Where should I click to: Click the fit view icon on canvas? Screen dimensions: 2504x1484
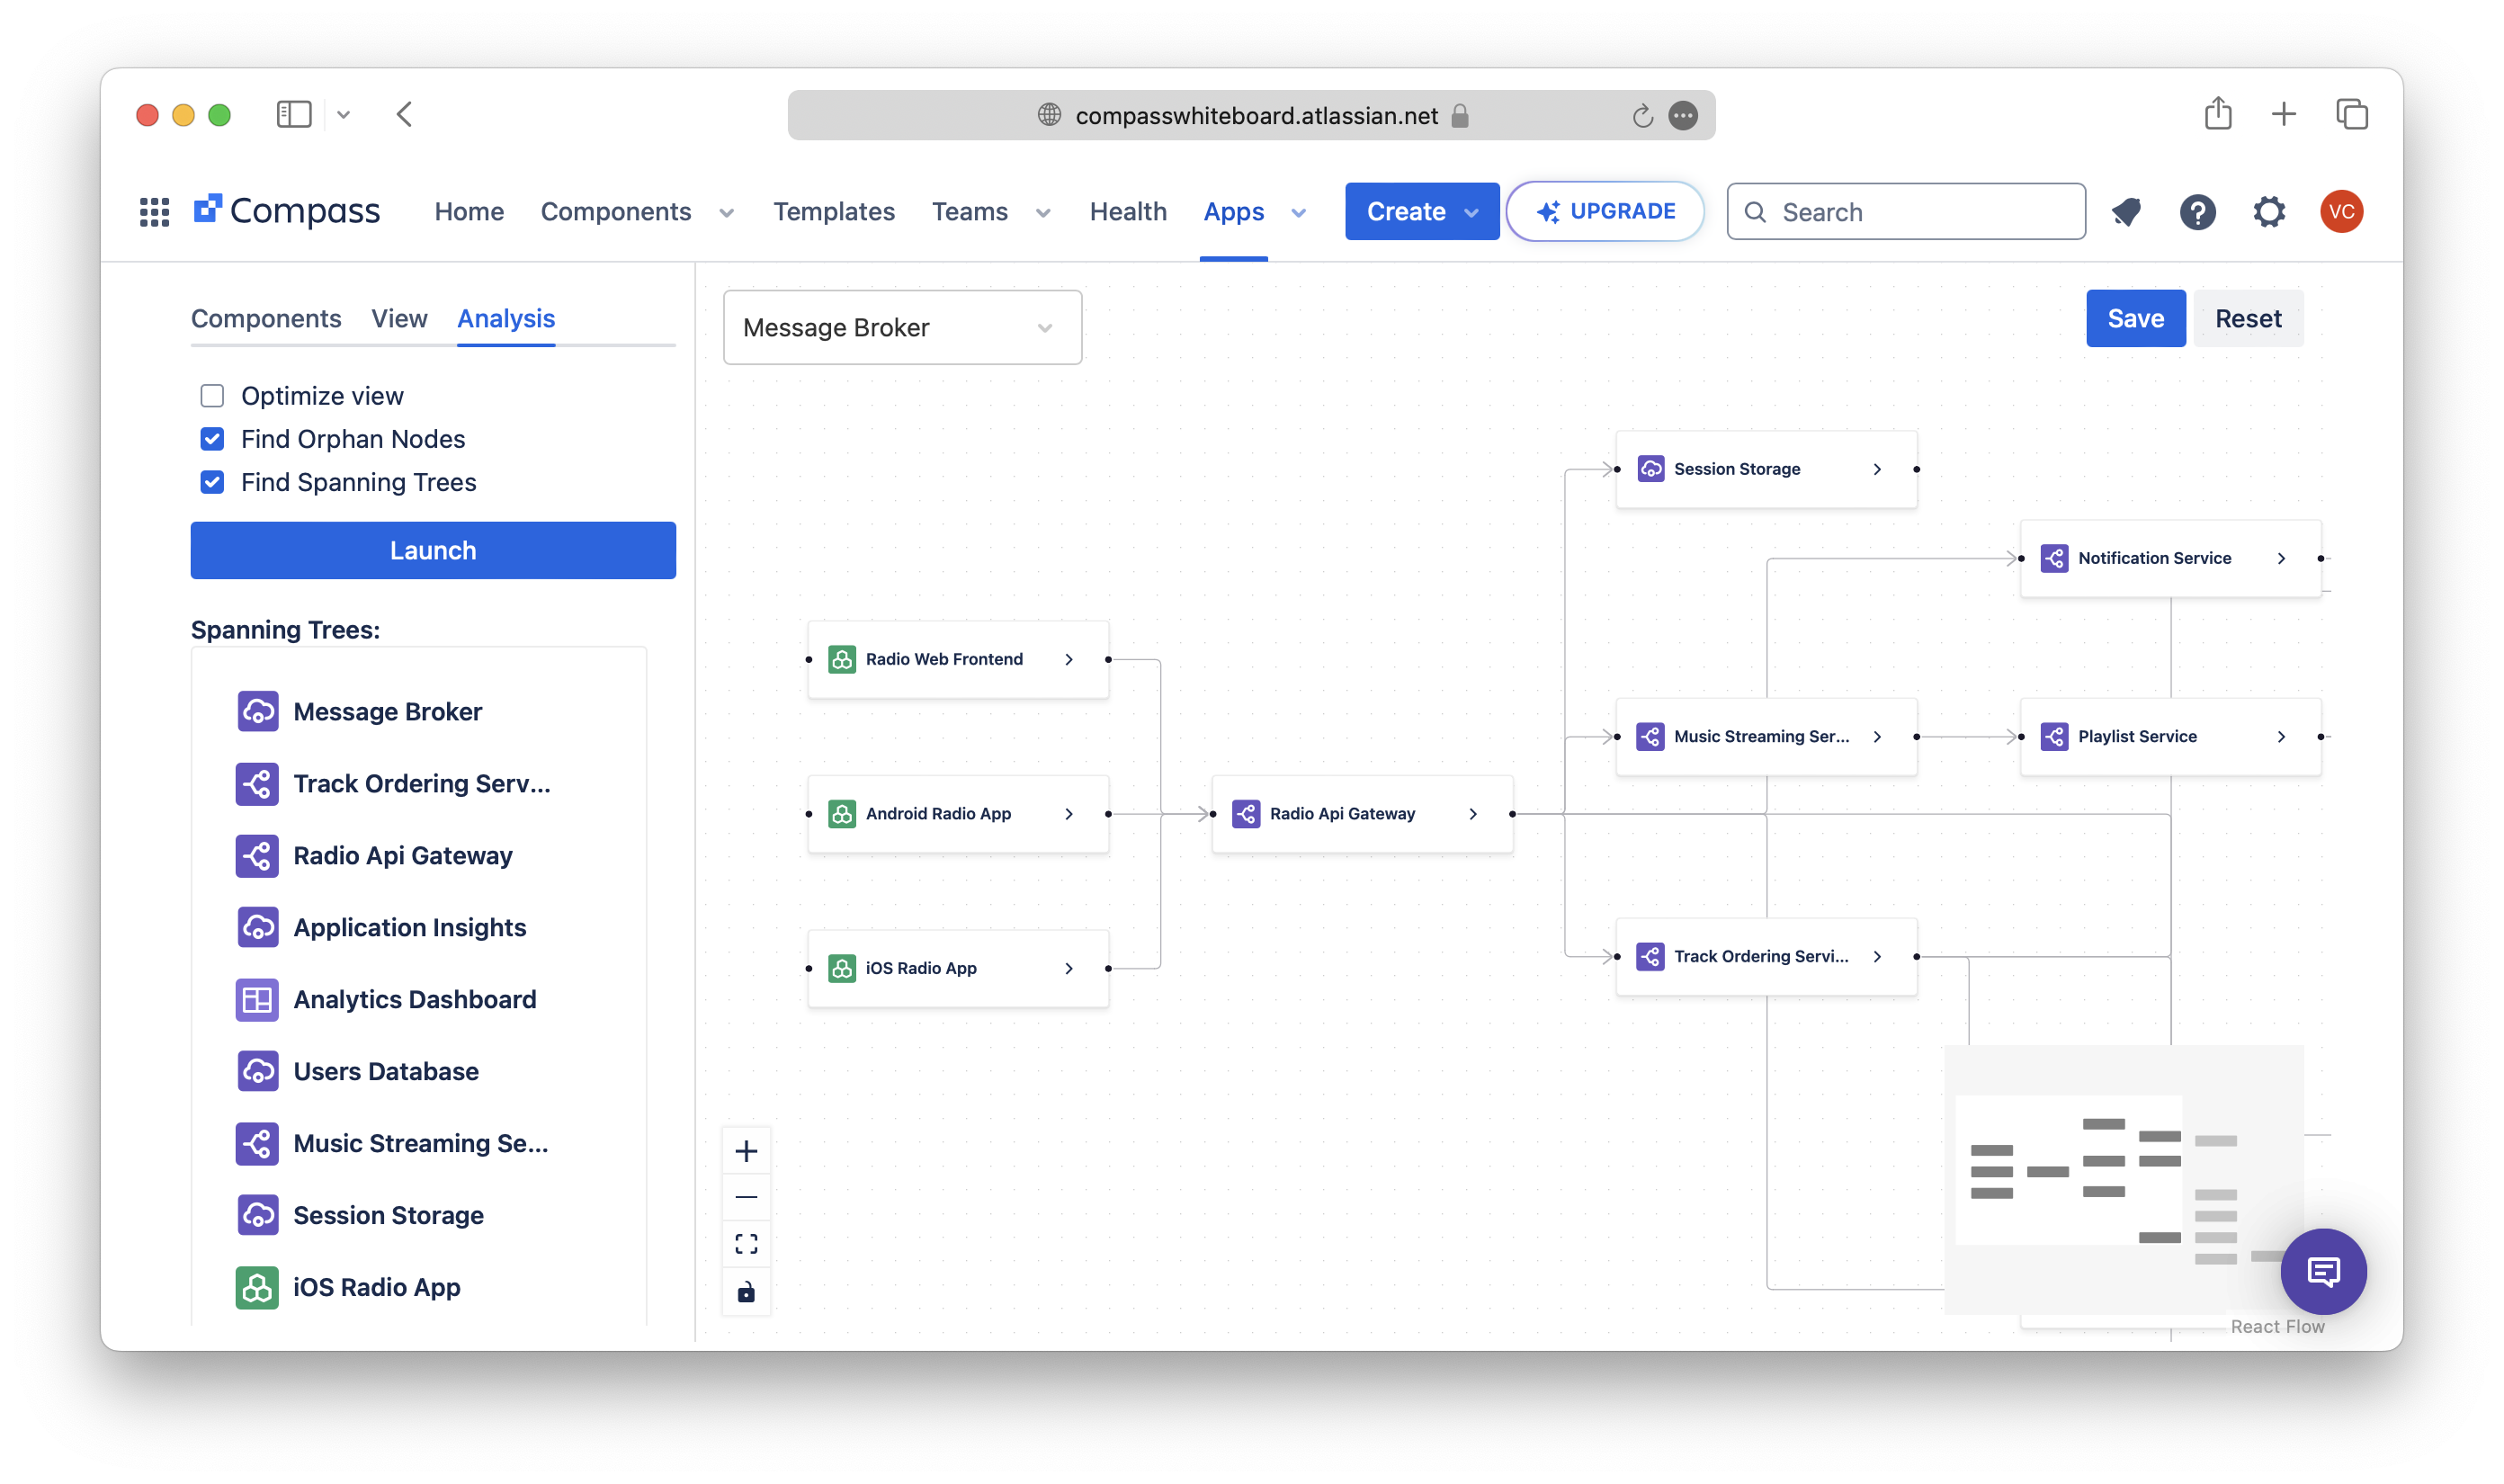pyautogui.click(x=746, y=1243)
